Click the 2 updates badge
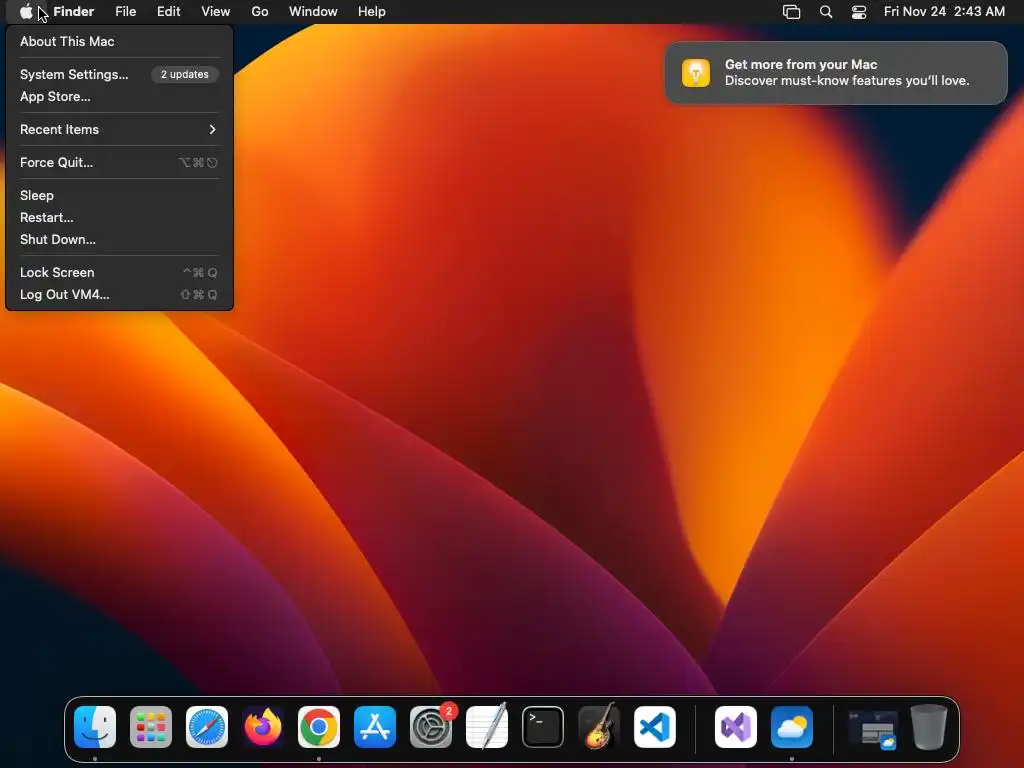Viewport: 1024px width, 768px height. click(x=185, y=74)
